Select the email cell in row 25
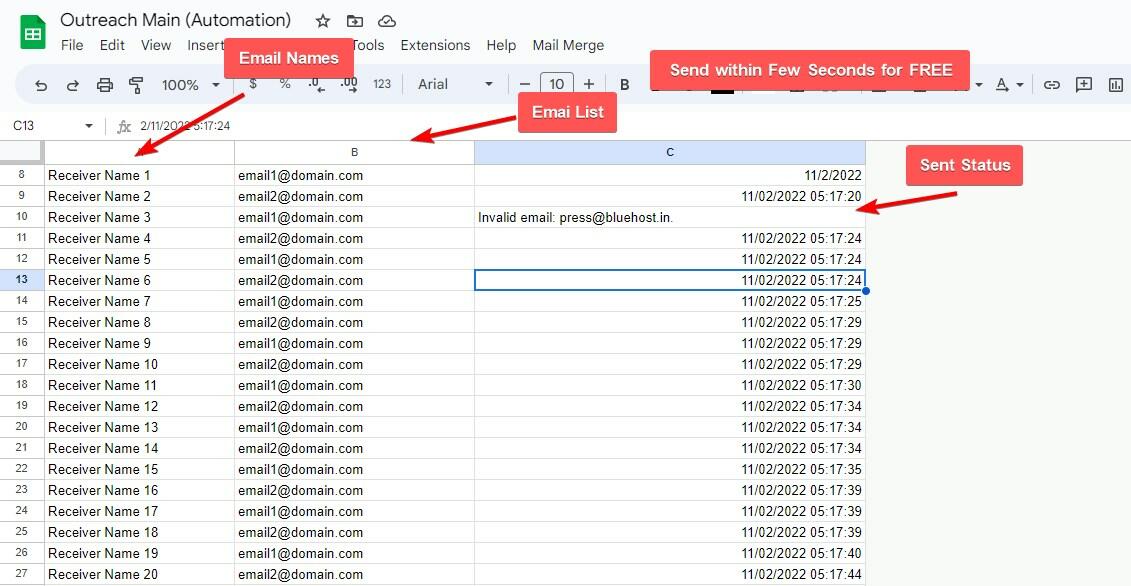Viewport: 1131px width, 586px height. (x=354, y=532)
